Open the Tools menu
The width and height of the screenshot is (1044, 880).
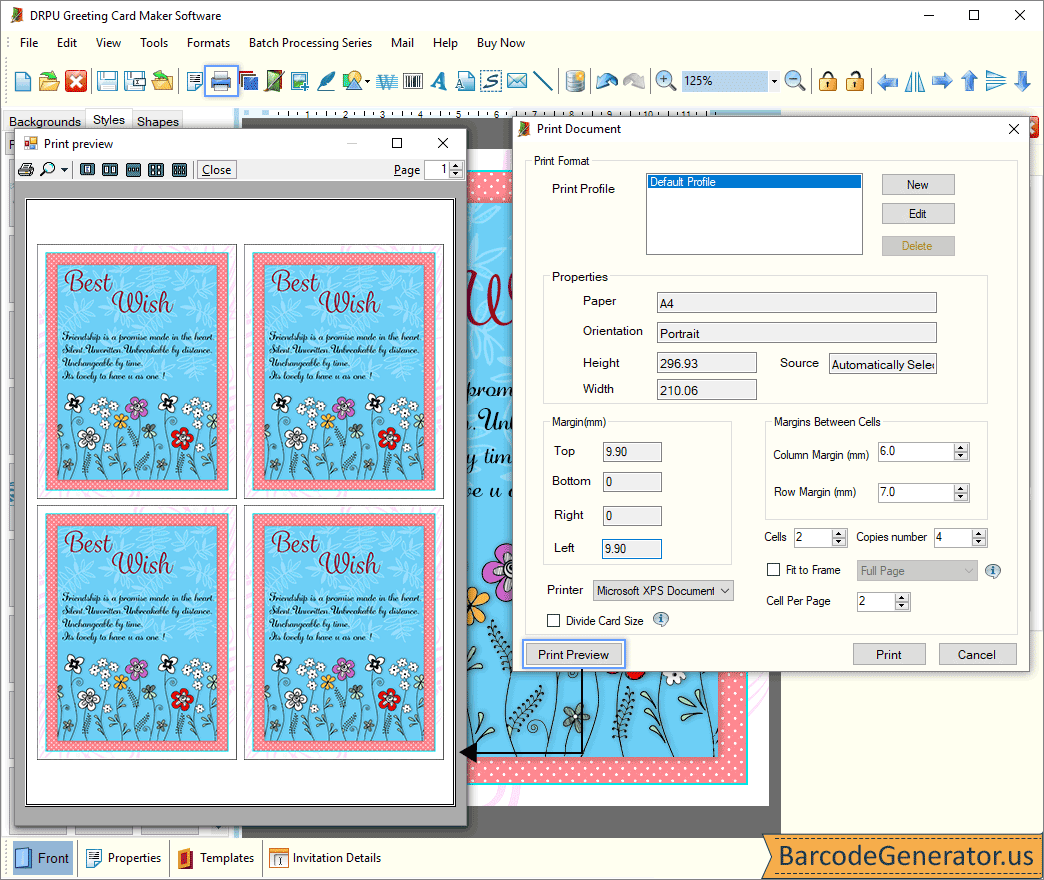(x=154, y=43)
